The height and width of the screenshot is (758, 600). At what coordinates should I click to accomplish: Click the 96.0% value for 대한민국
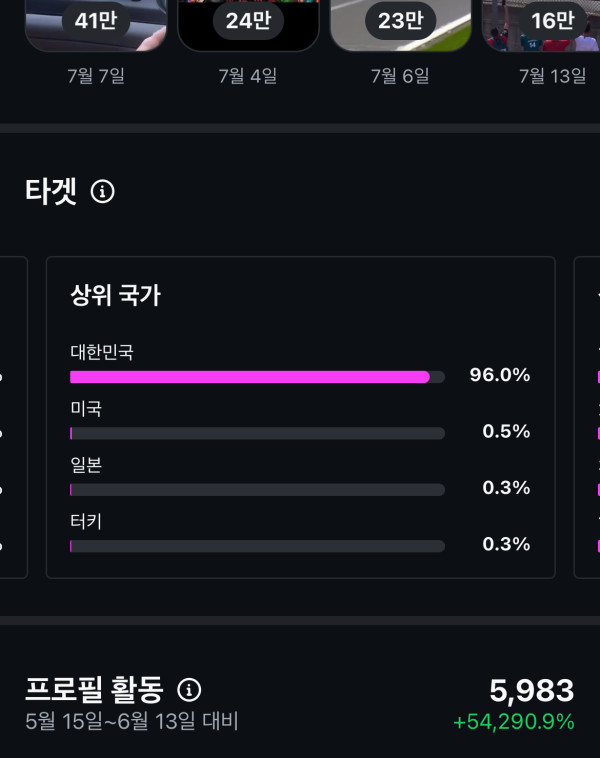pyautogui.click(x=499, y=376)
